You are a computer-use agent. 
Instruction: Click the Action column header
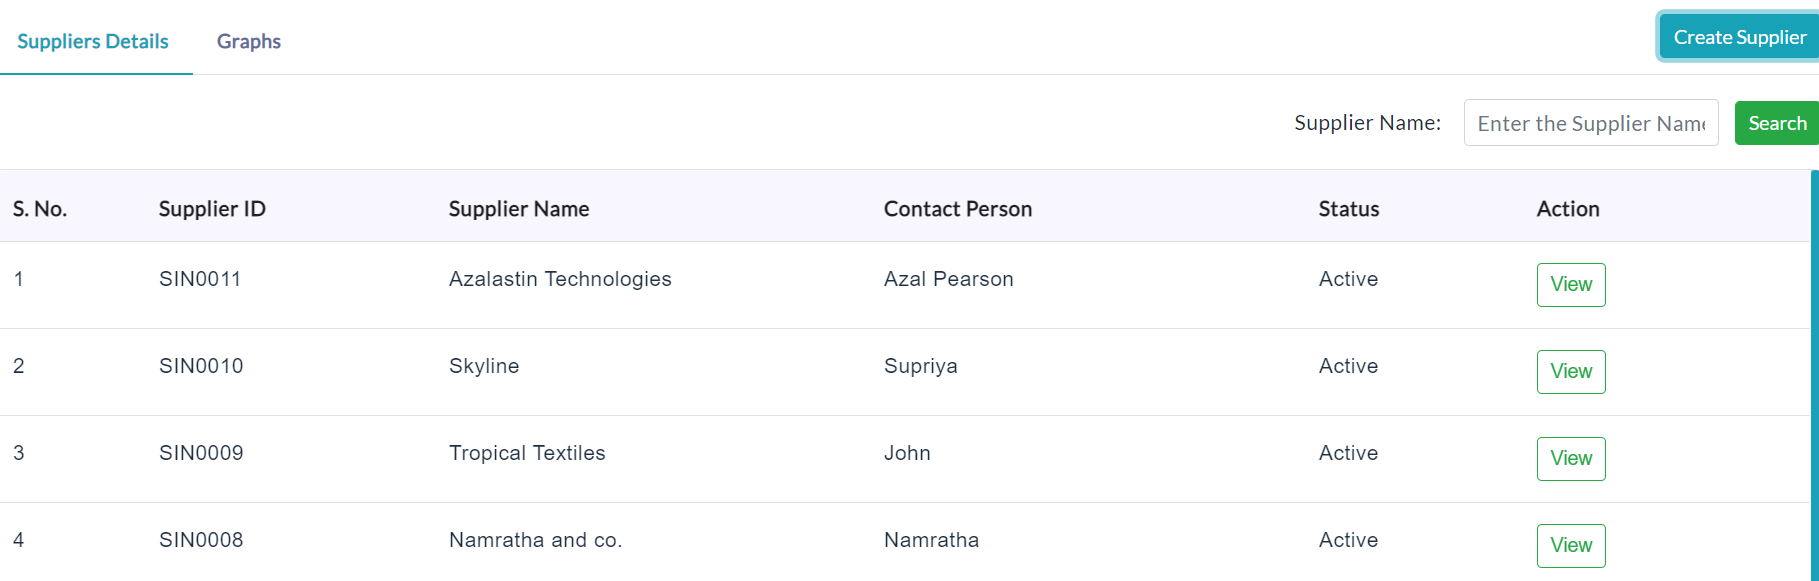pyautogui.click(x=1568, y=209)
